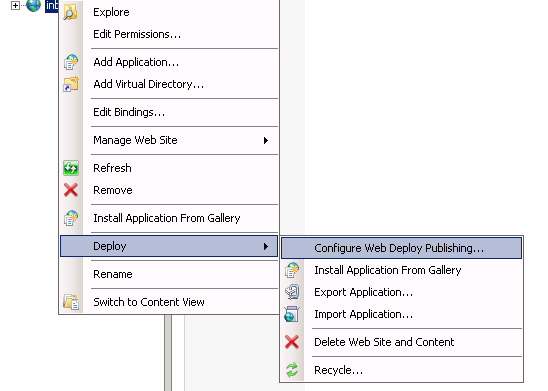
Task: Select Delete Web Site and Content
Action: tap(402, 342)
